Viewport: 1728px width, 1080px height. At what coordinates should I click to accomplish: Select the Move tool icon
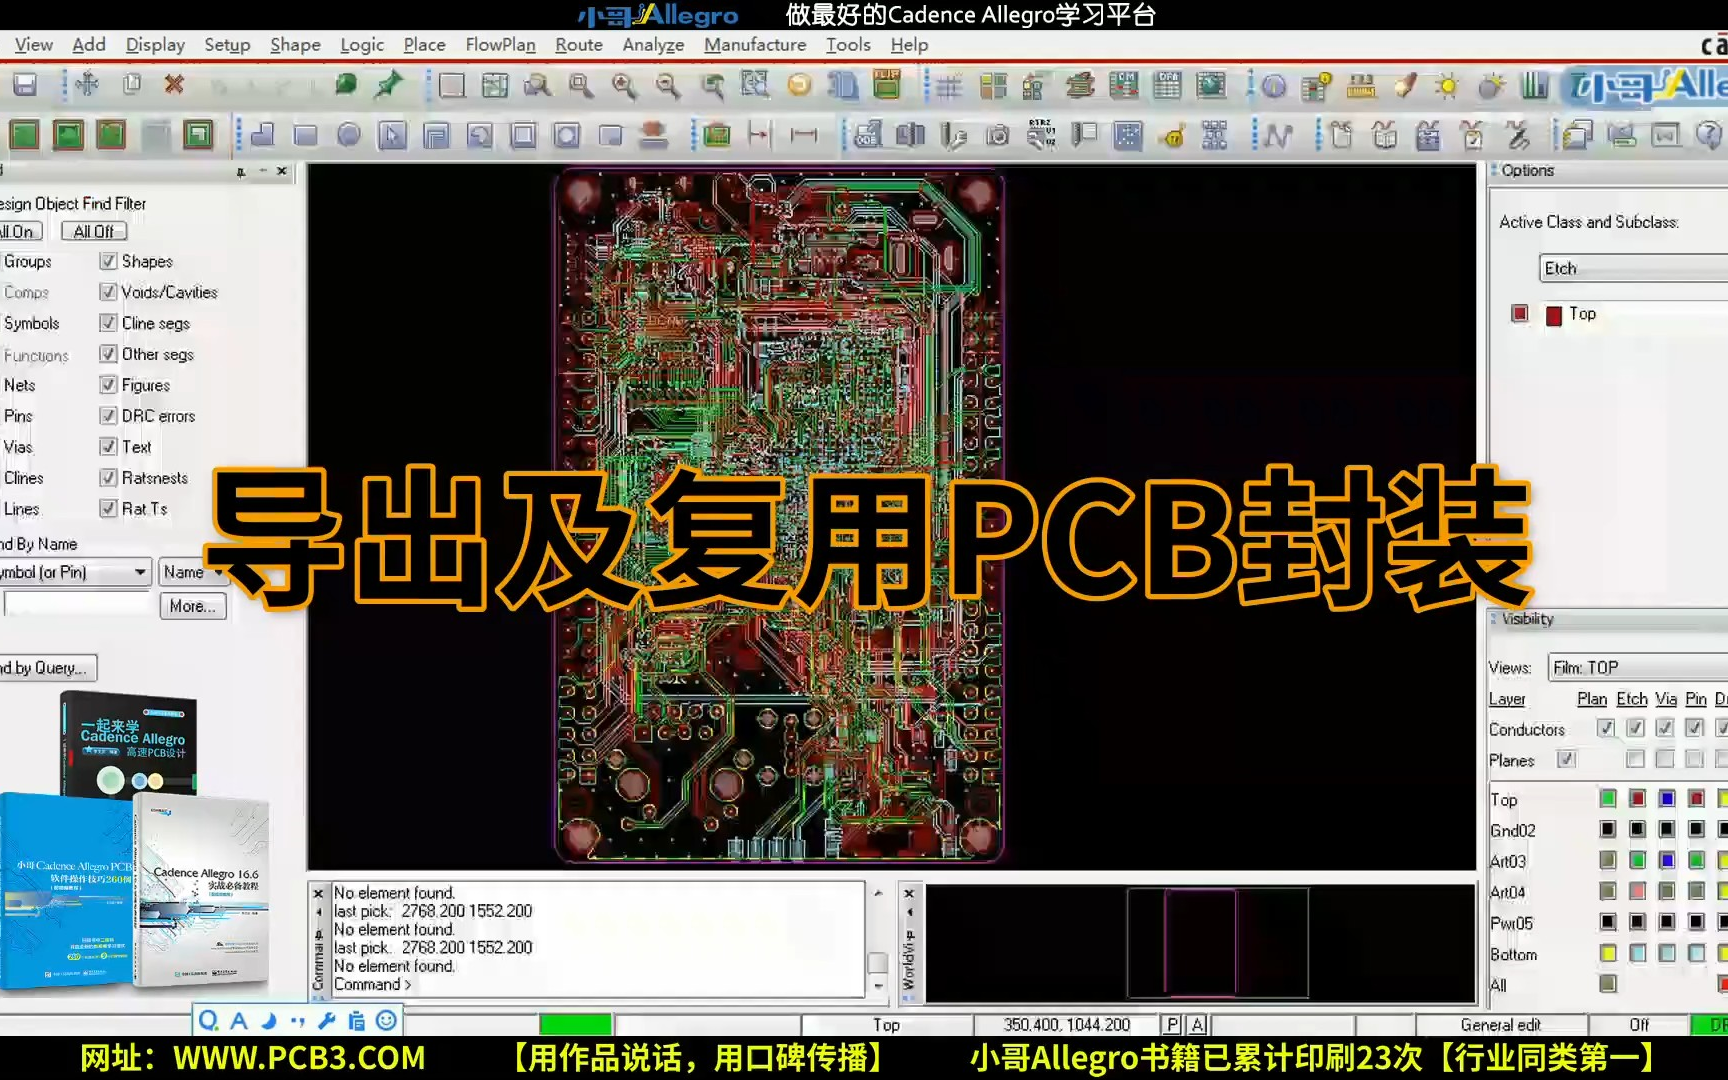click(87, 86)
